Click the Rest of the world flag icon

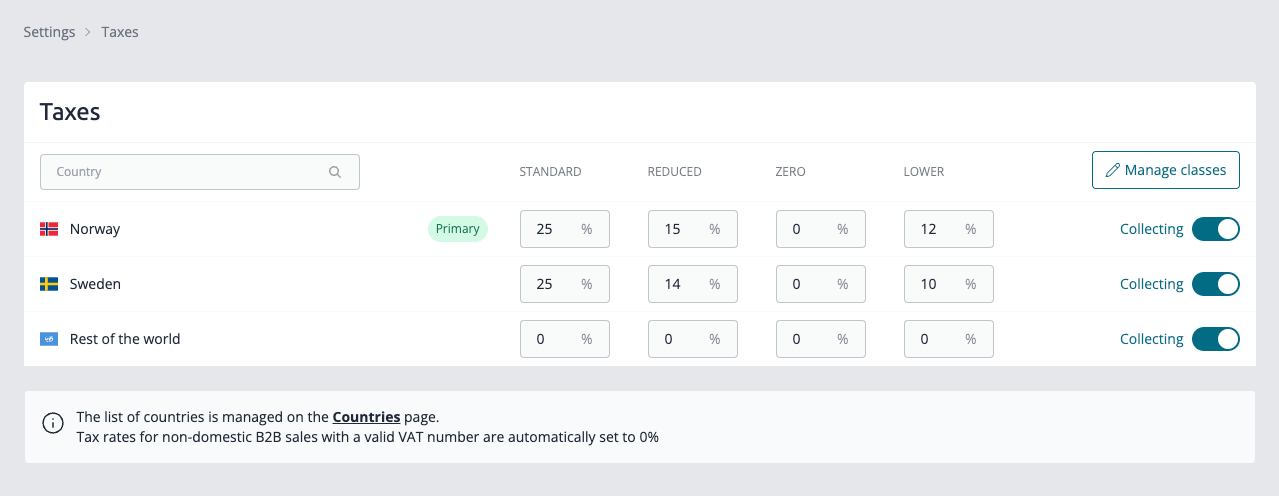point(49,339)
